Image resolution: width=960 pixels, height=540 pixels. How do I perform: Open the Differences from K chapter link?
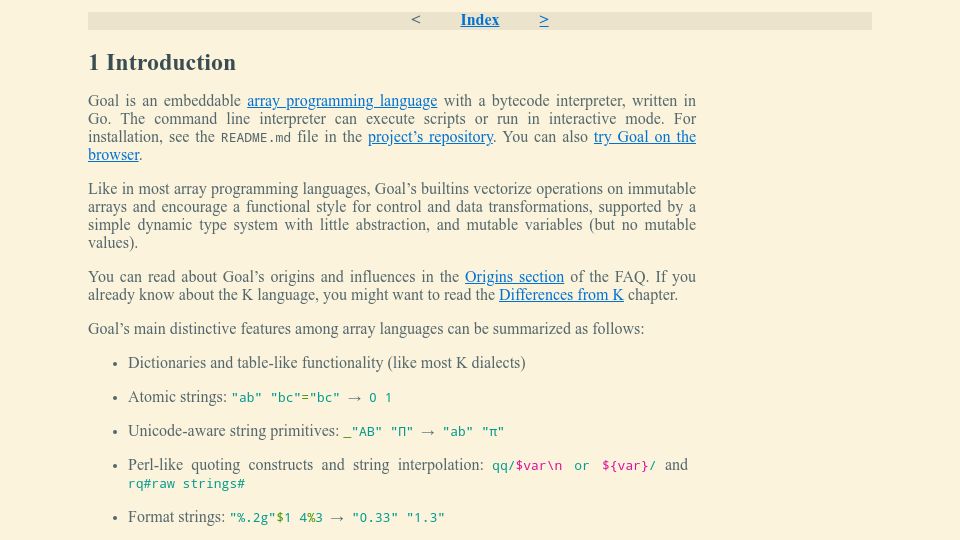[561, 295]
